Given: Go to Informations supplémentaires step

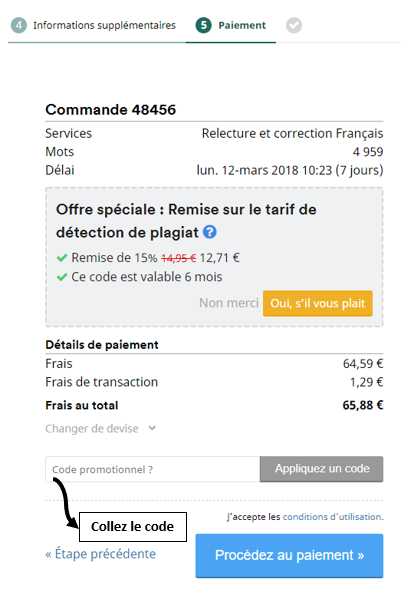Looking at the screenshot, I should coord(104,26).
